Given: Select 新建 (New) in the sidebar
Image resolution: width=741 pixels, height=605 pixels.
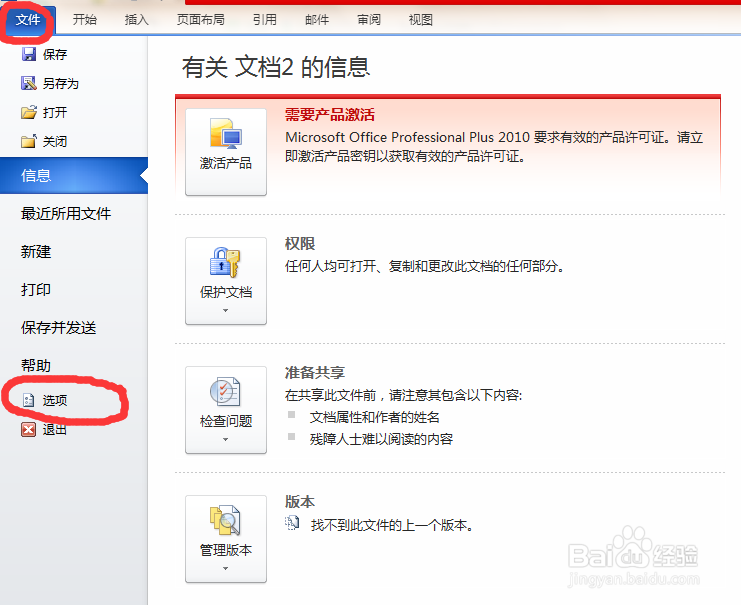Looking at the screenshot, I should (35, 251).
